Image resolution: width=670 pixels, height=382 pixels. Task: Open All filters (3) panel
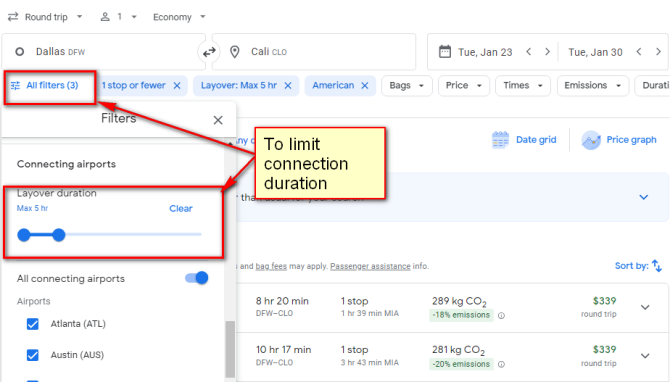[x=44, y=85]
